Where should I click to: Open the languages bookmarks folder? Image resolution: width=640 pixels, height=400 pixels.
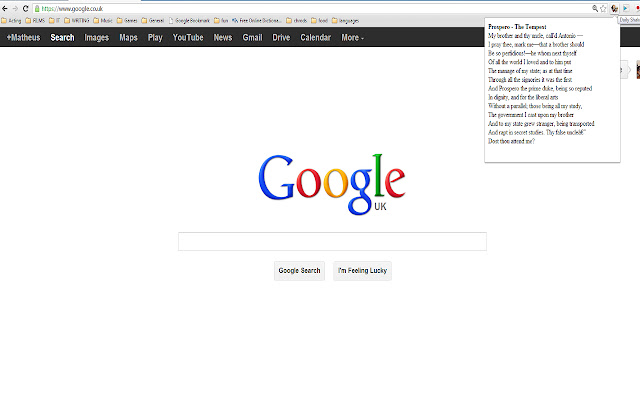345,20
